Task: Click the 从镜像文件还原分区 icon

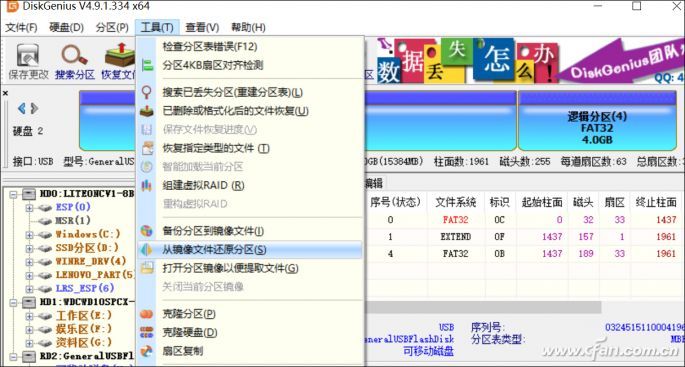Action: [146, 250]
